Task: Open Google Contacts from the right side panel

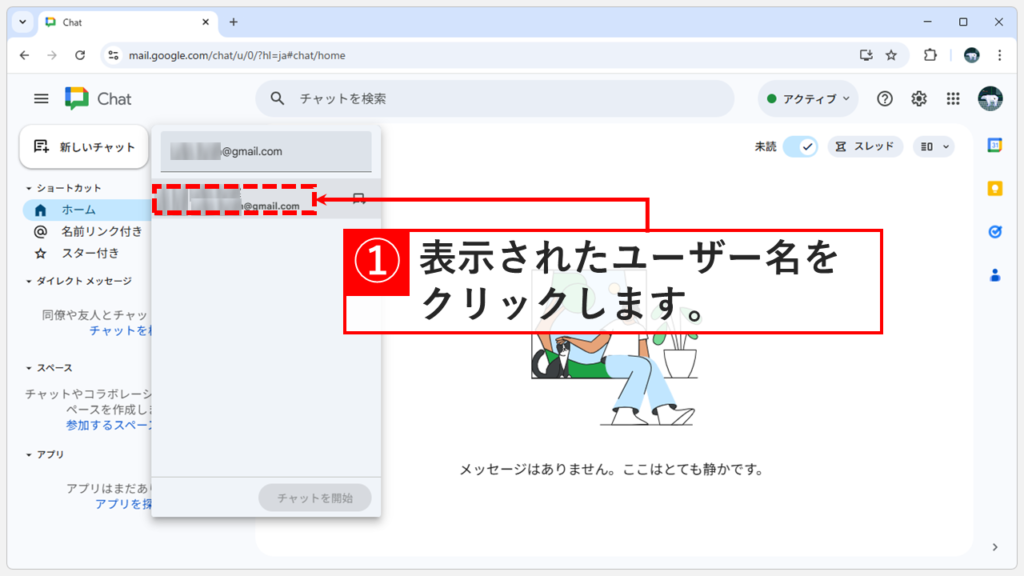Action: pyautogui.click(x=994, y=273)
